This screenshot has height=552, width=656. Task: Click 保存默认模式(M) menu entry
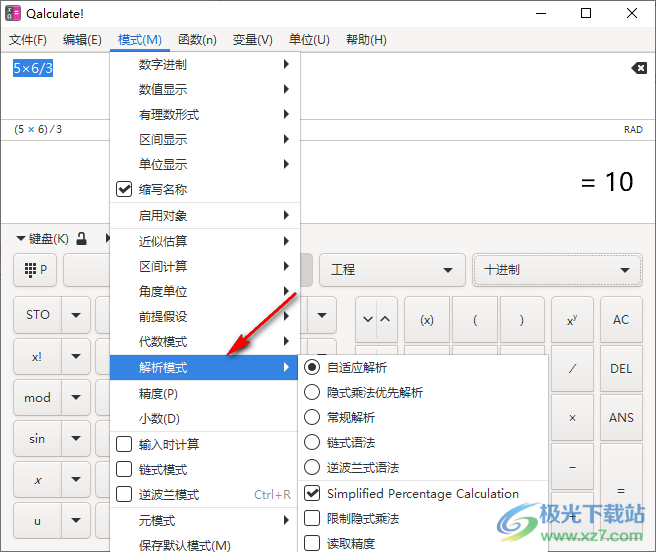click(x=205, y=545)
